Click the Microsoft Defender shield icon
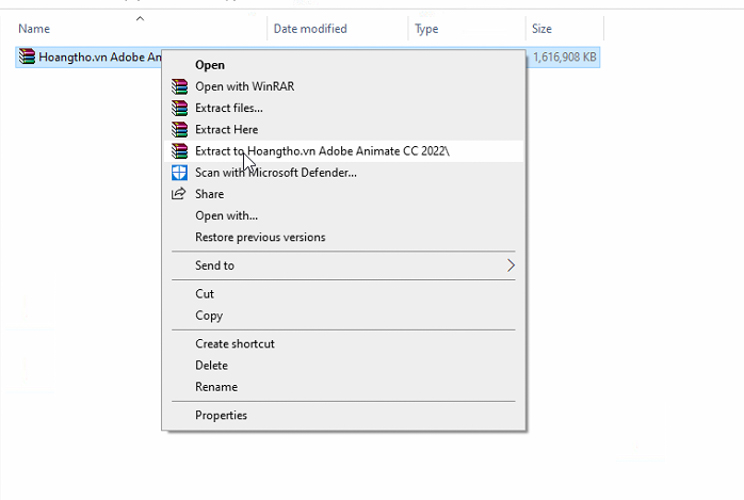The image size is (744, 500). click(x=179, y=173)
